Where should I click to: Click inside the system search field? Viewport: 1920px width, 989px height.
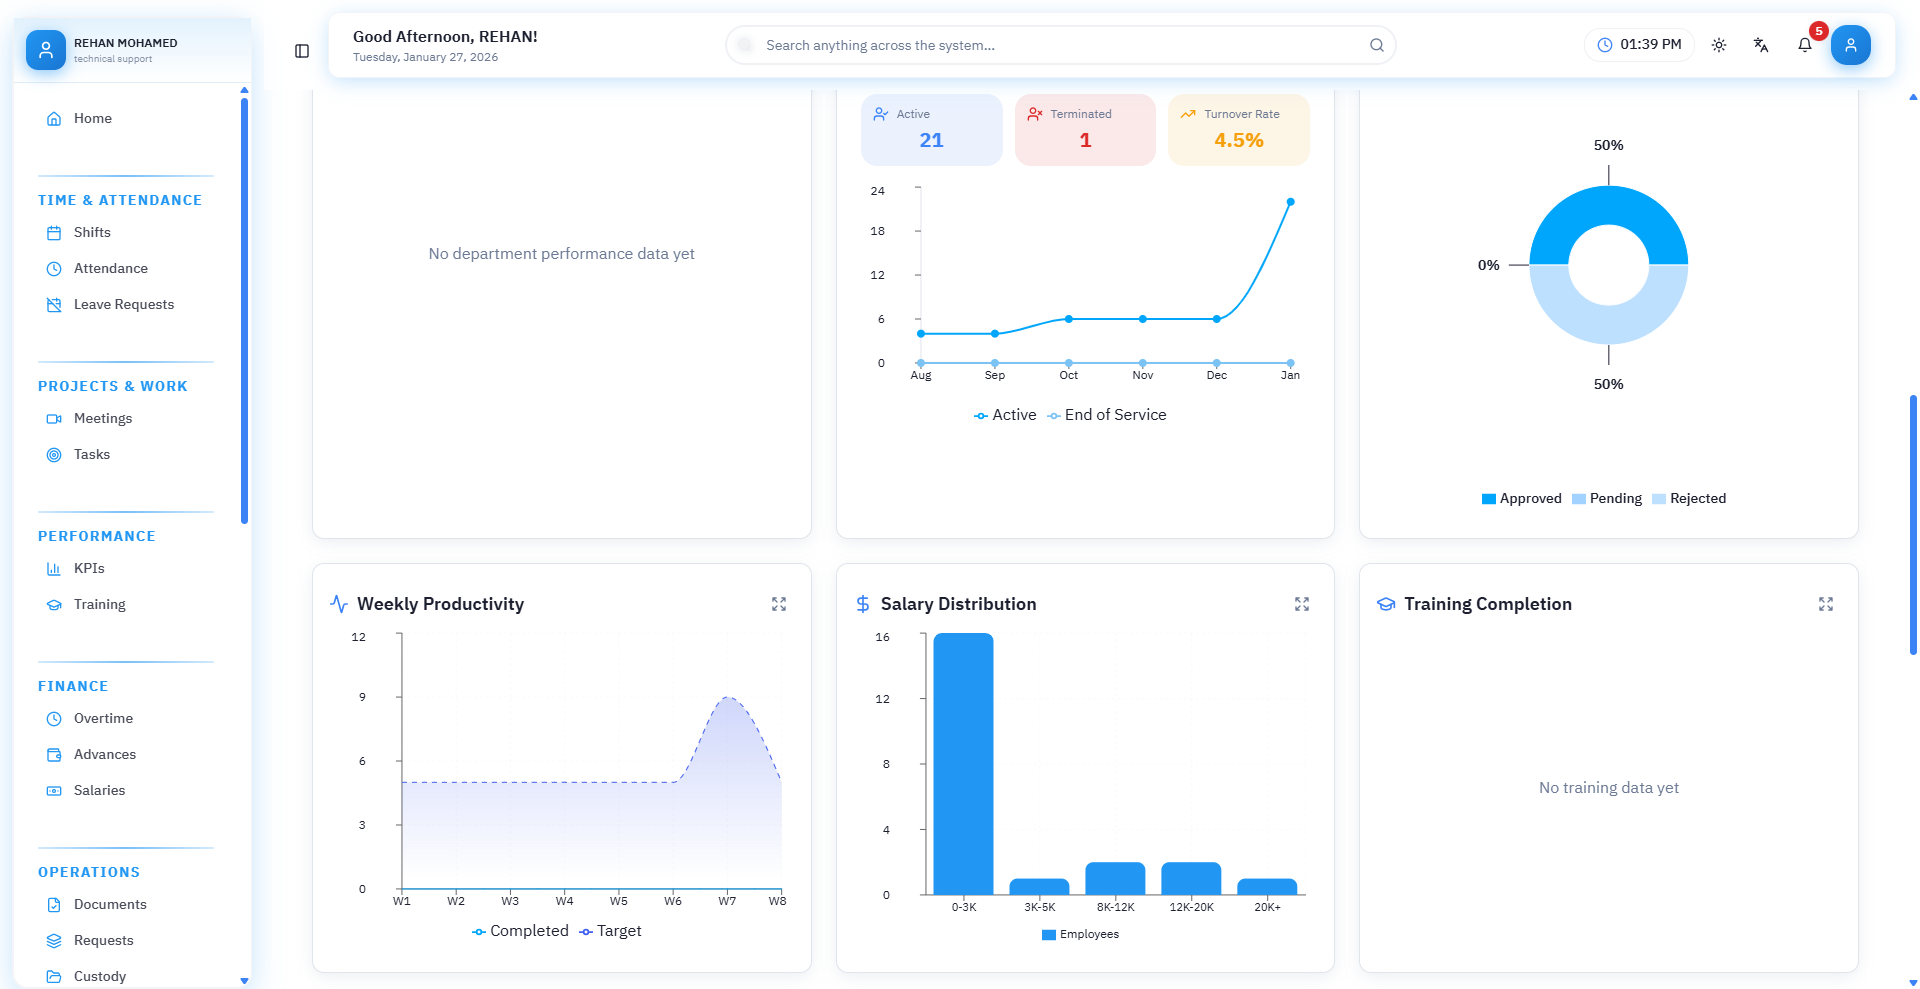pyautogui.click(x=1060, y=45)
